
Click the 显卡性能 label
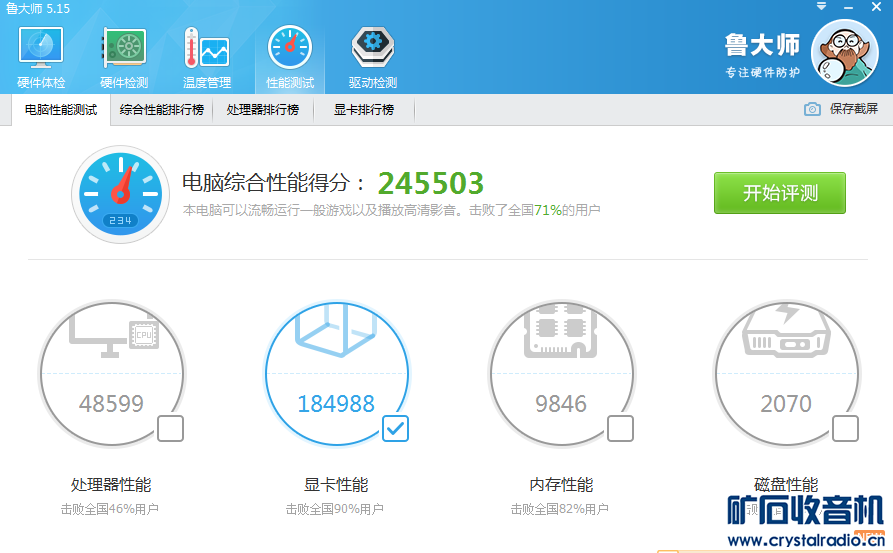[x=336, y=485]
